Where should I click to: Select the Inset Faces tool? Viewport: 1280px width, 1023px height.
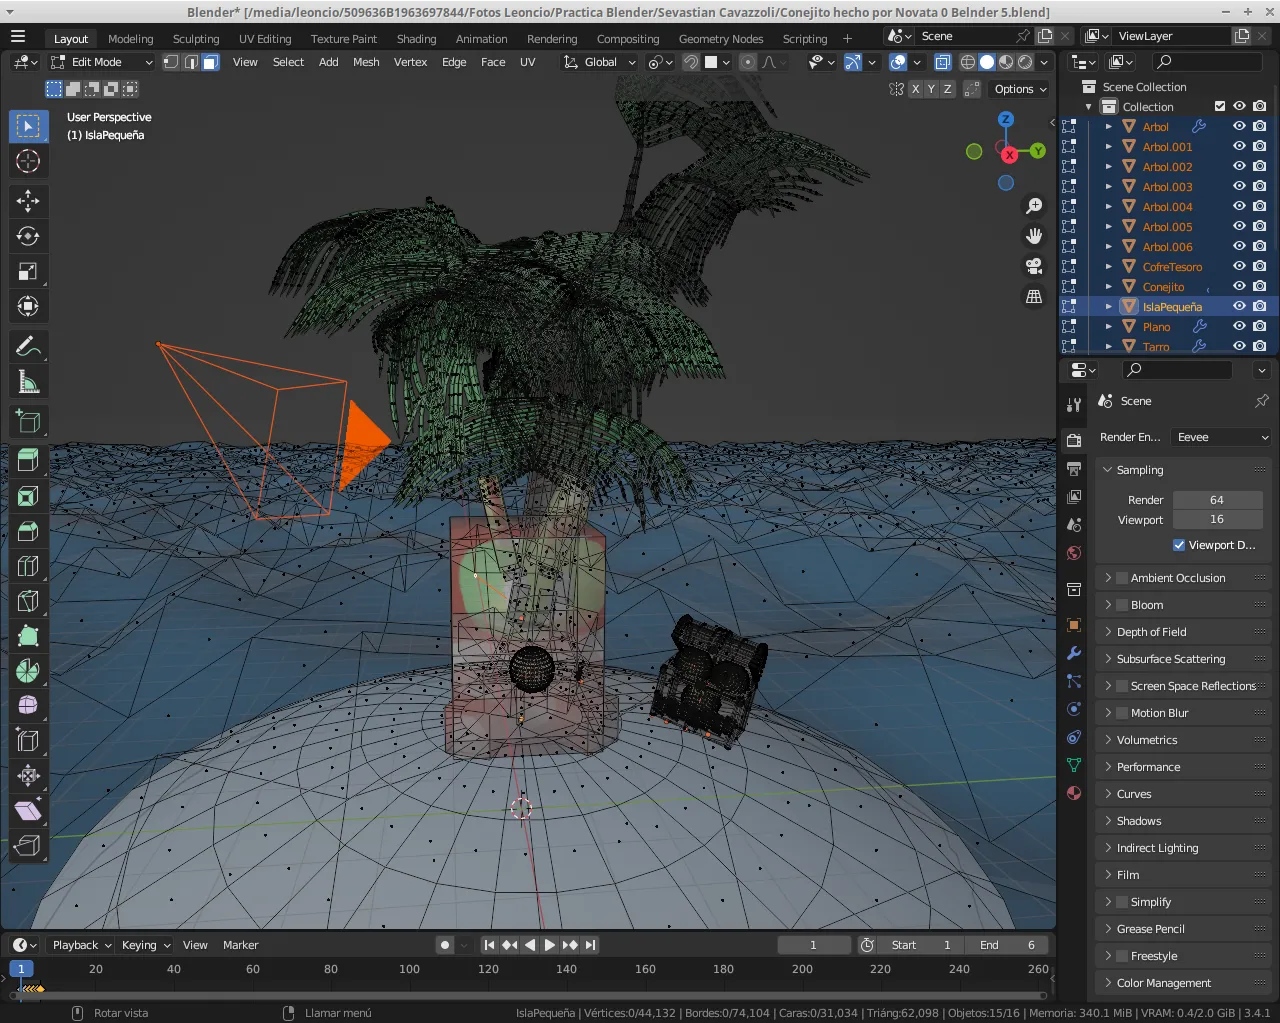point(28,496)
